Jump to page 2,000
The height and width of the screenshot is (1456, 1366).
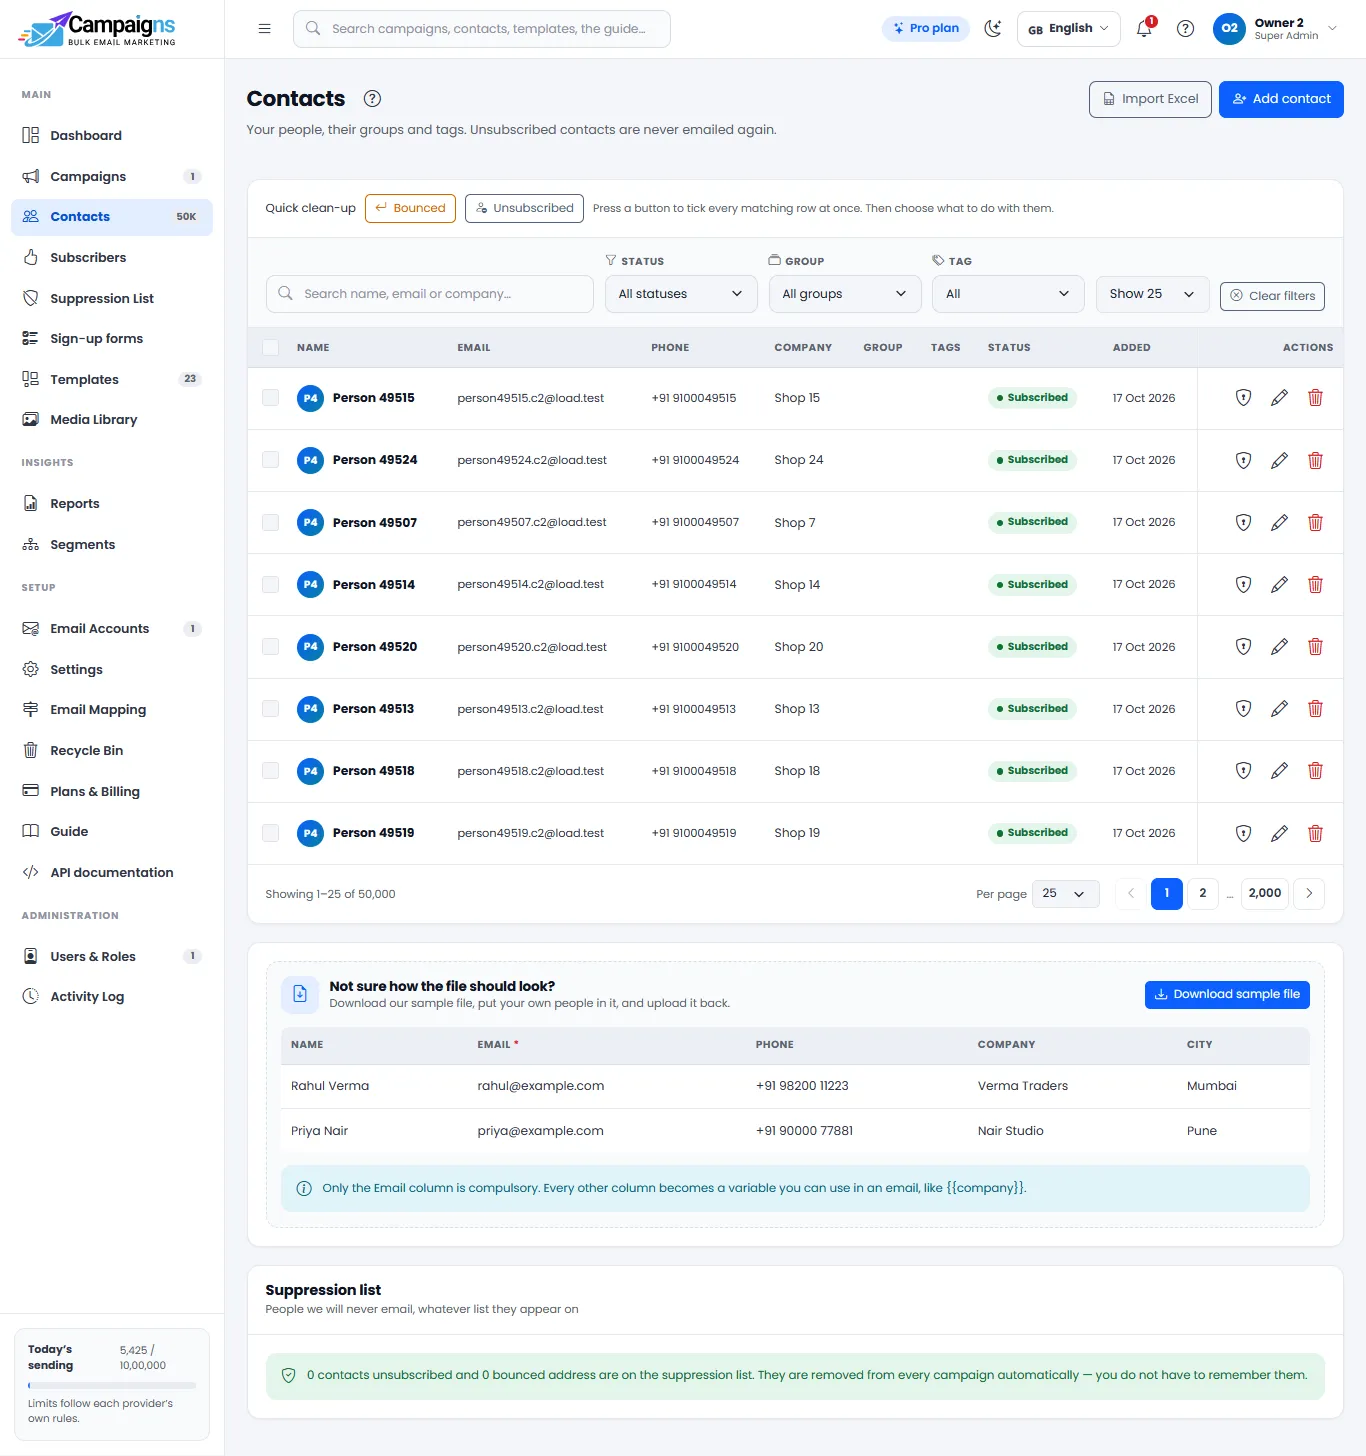[x=1265, y=893]
